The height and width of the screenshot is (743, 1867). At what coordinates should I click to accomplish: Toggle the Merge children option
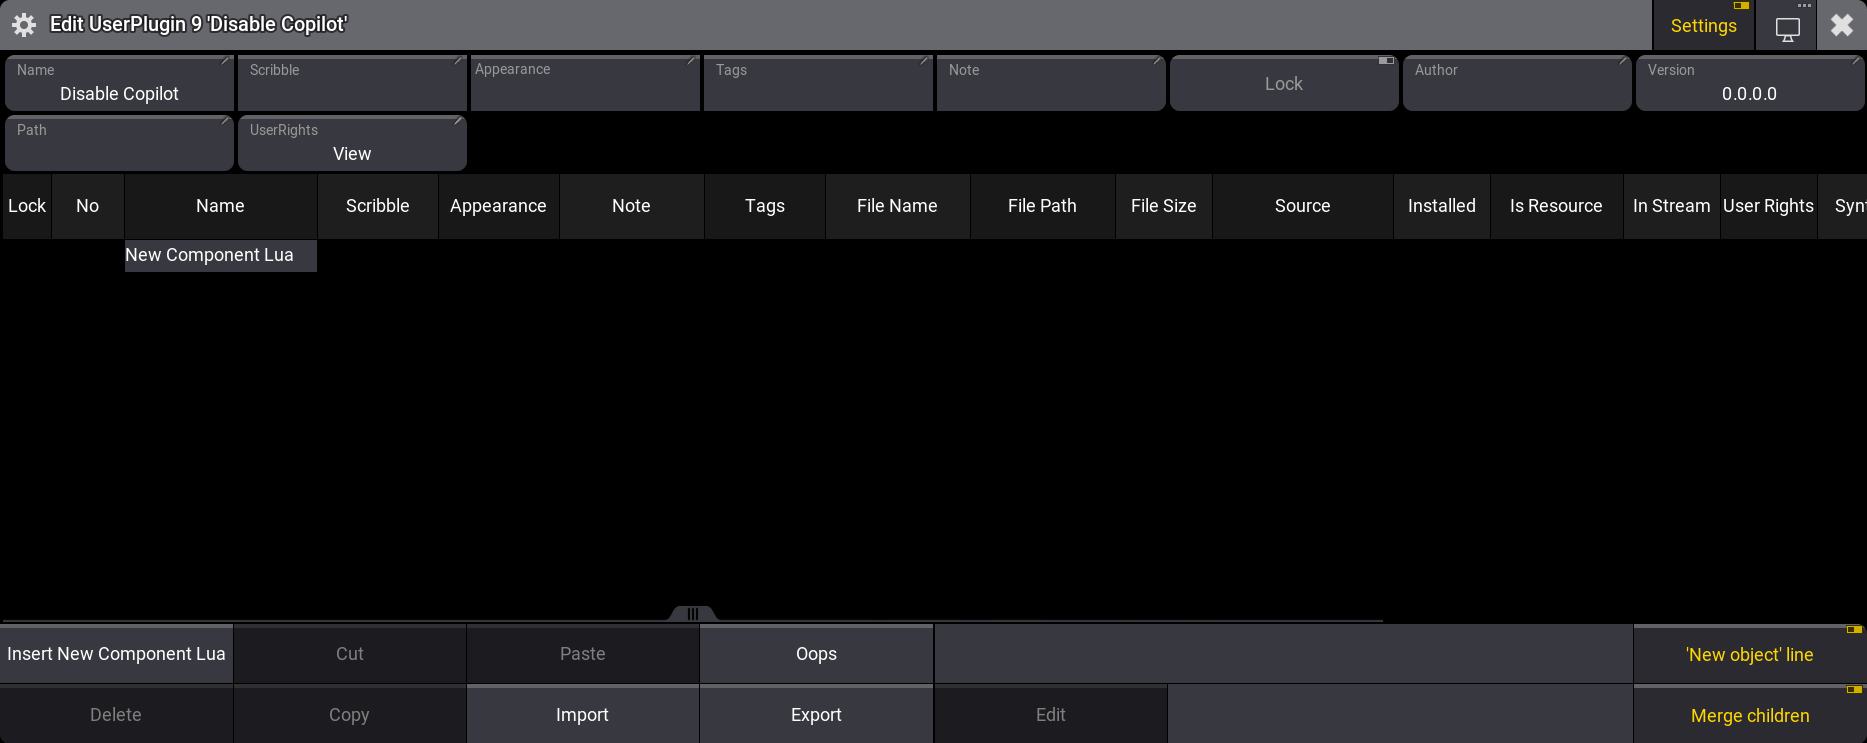tap(1749, 715)
